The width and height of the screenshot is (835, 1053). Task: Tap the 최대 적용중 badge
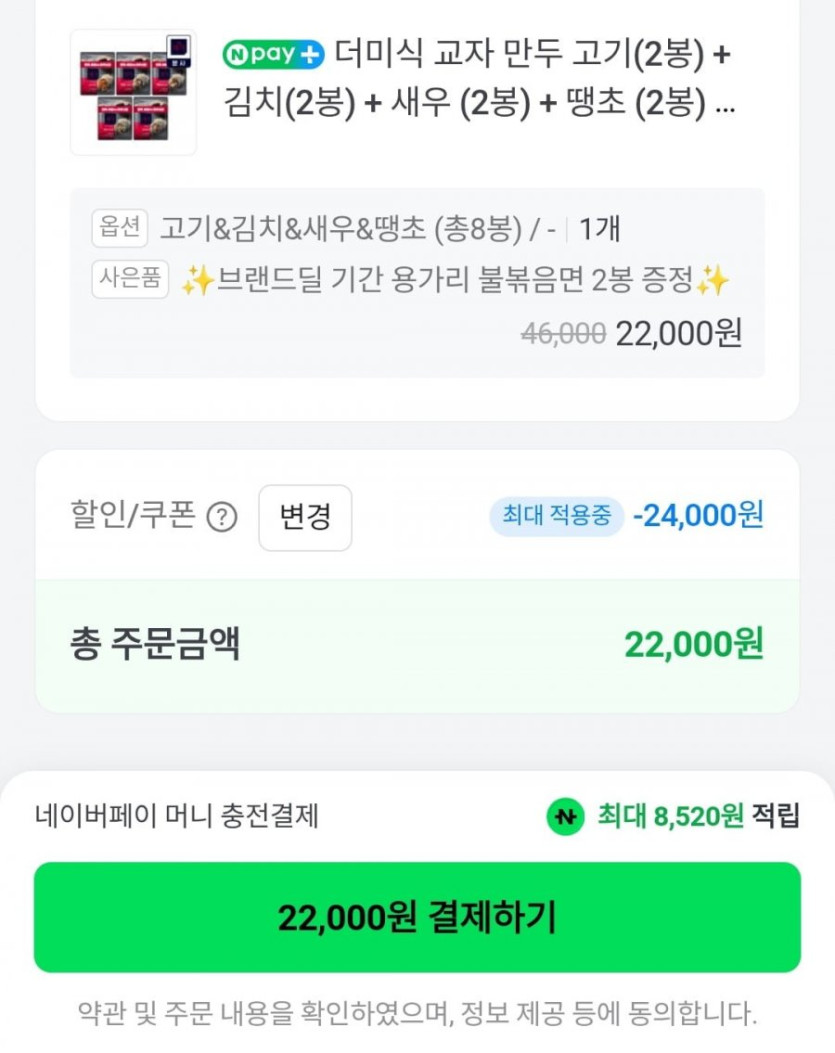557,516
